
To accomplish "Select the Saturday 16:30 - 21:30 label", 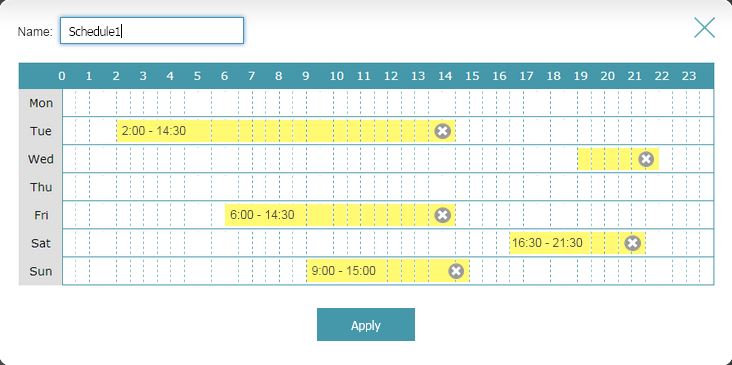I will [547, 243].
